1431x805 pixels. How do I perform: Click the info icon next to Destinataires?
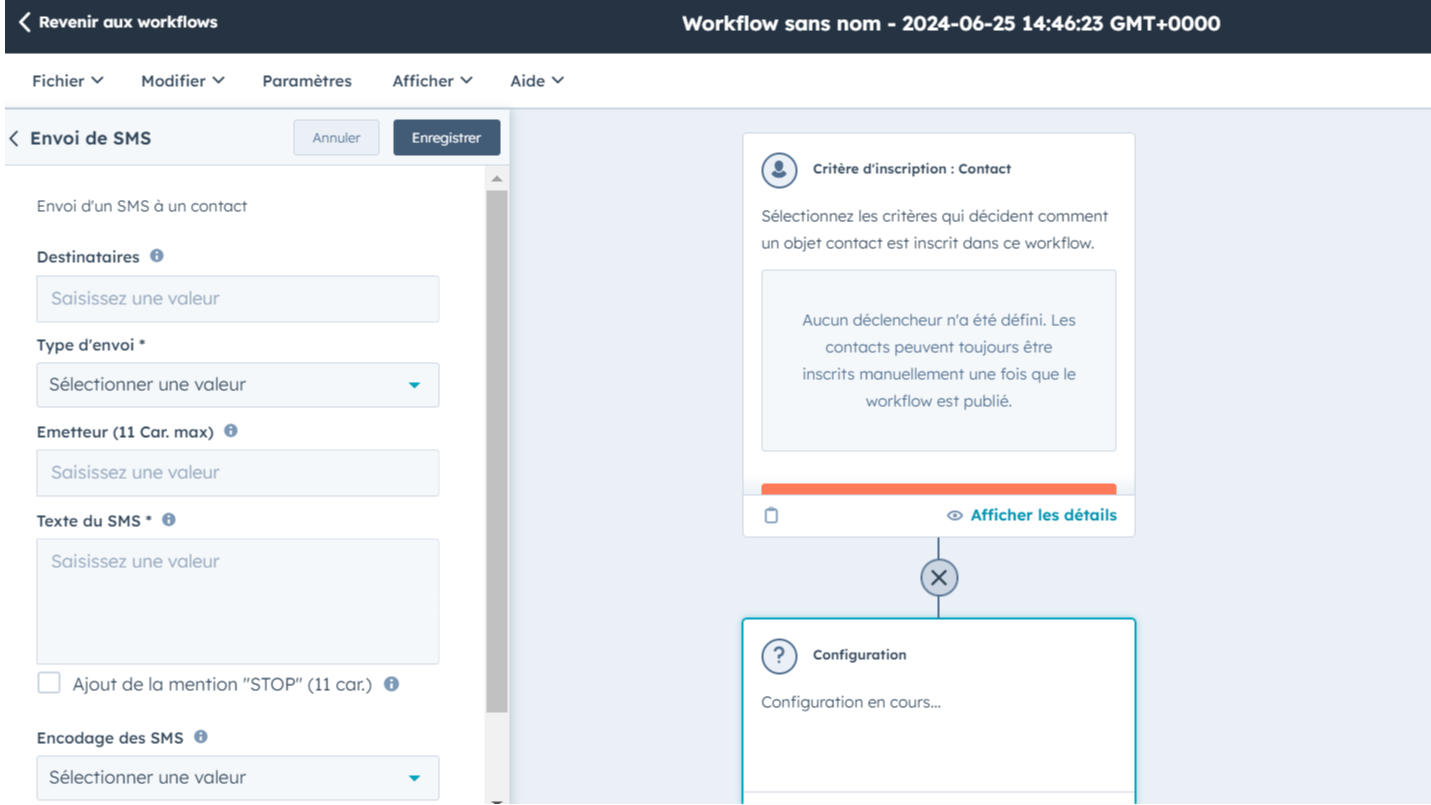[x=157, y=256]
